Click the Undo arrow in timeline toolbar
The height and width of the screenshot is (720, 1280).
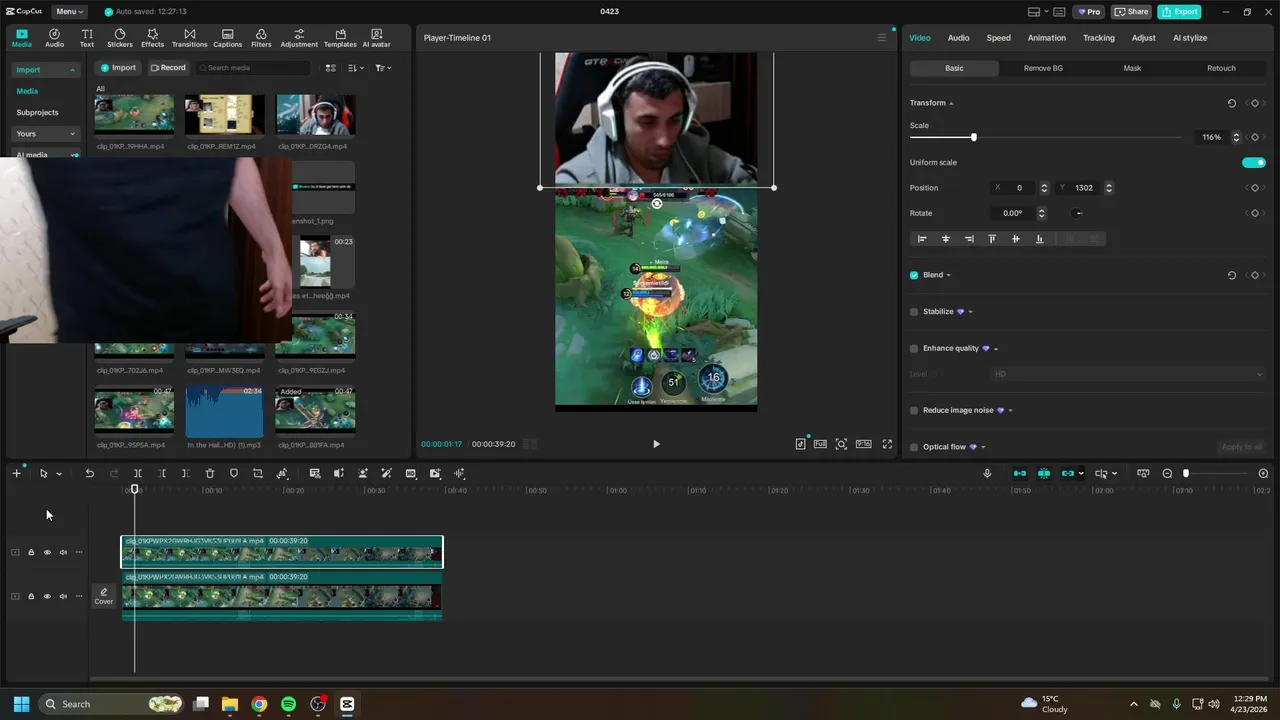(89, 473)
